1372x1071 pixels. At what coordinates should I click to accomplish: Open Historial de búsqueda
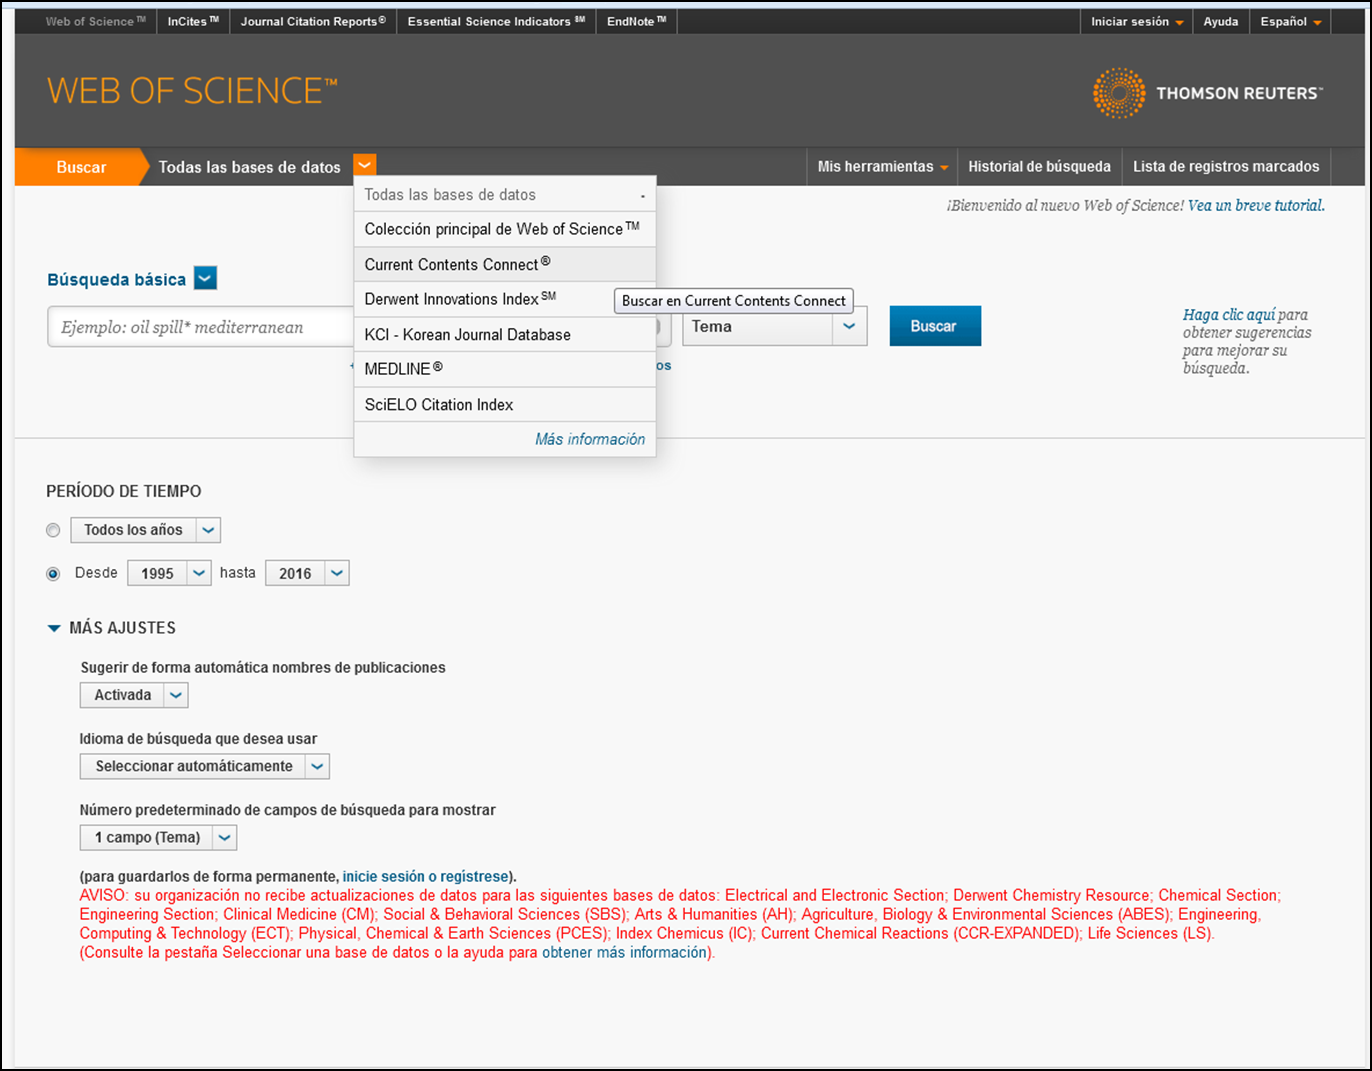tap(1039, 167)
